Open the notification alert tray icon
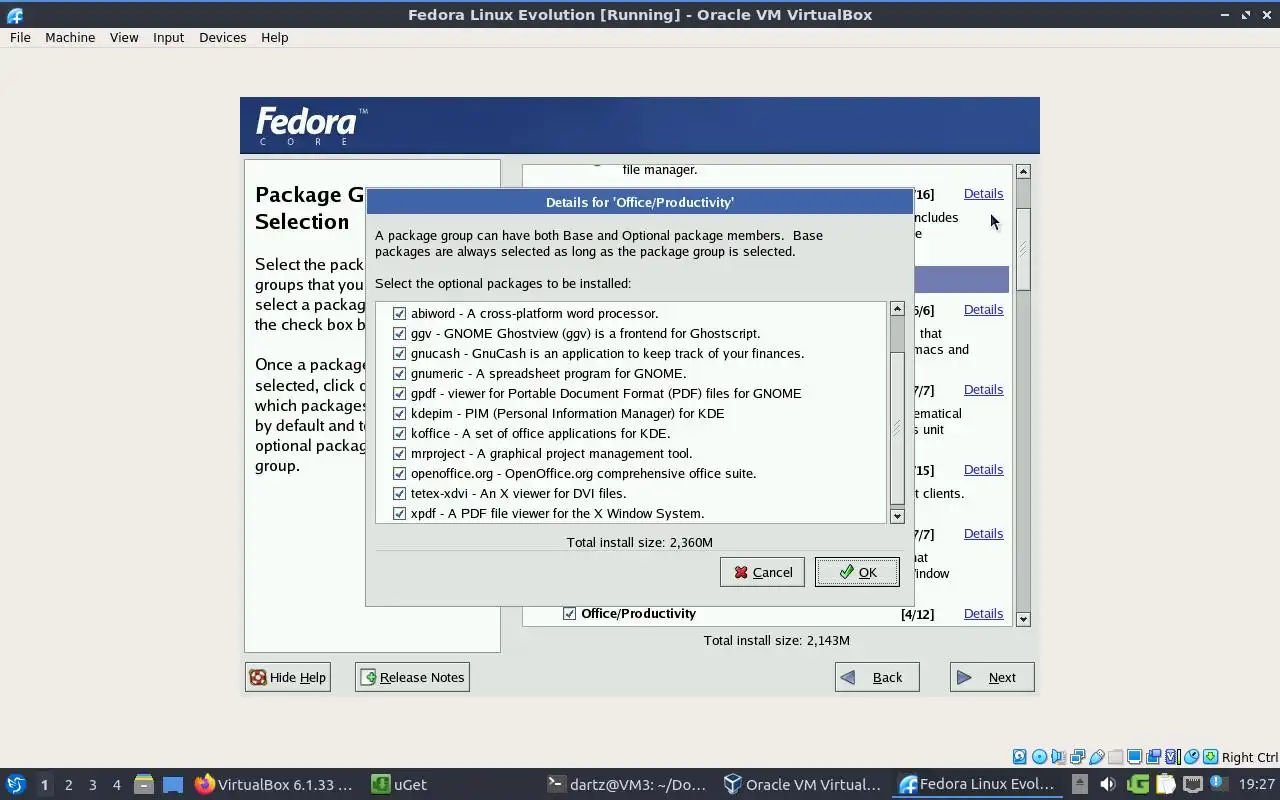Viewport: 1280px width, 800px height. pyautogui.click(x=1217, y=784)
